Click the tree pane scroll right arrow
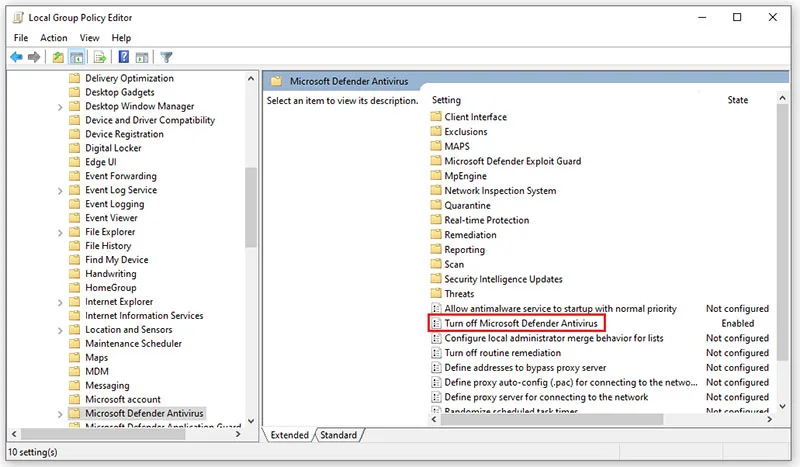This screenshot has height=467, width=800. (x=238, y=434)
